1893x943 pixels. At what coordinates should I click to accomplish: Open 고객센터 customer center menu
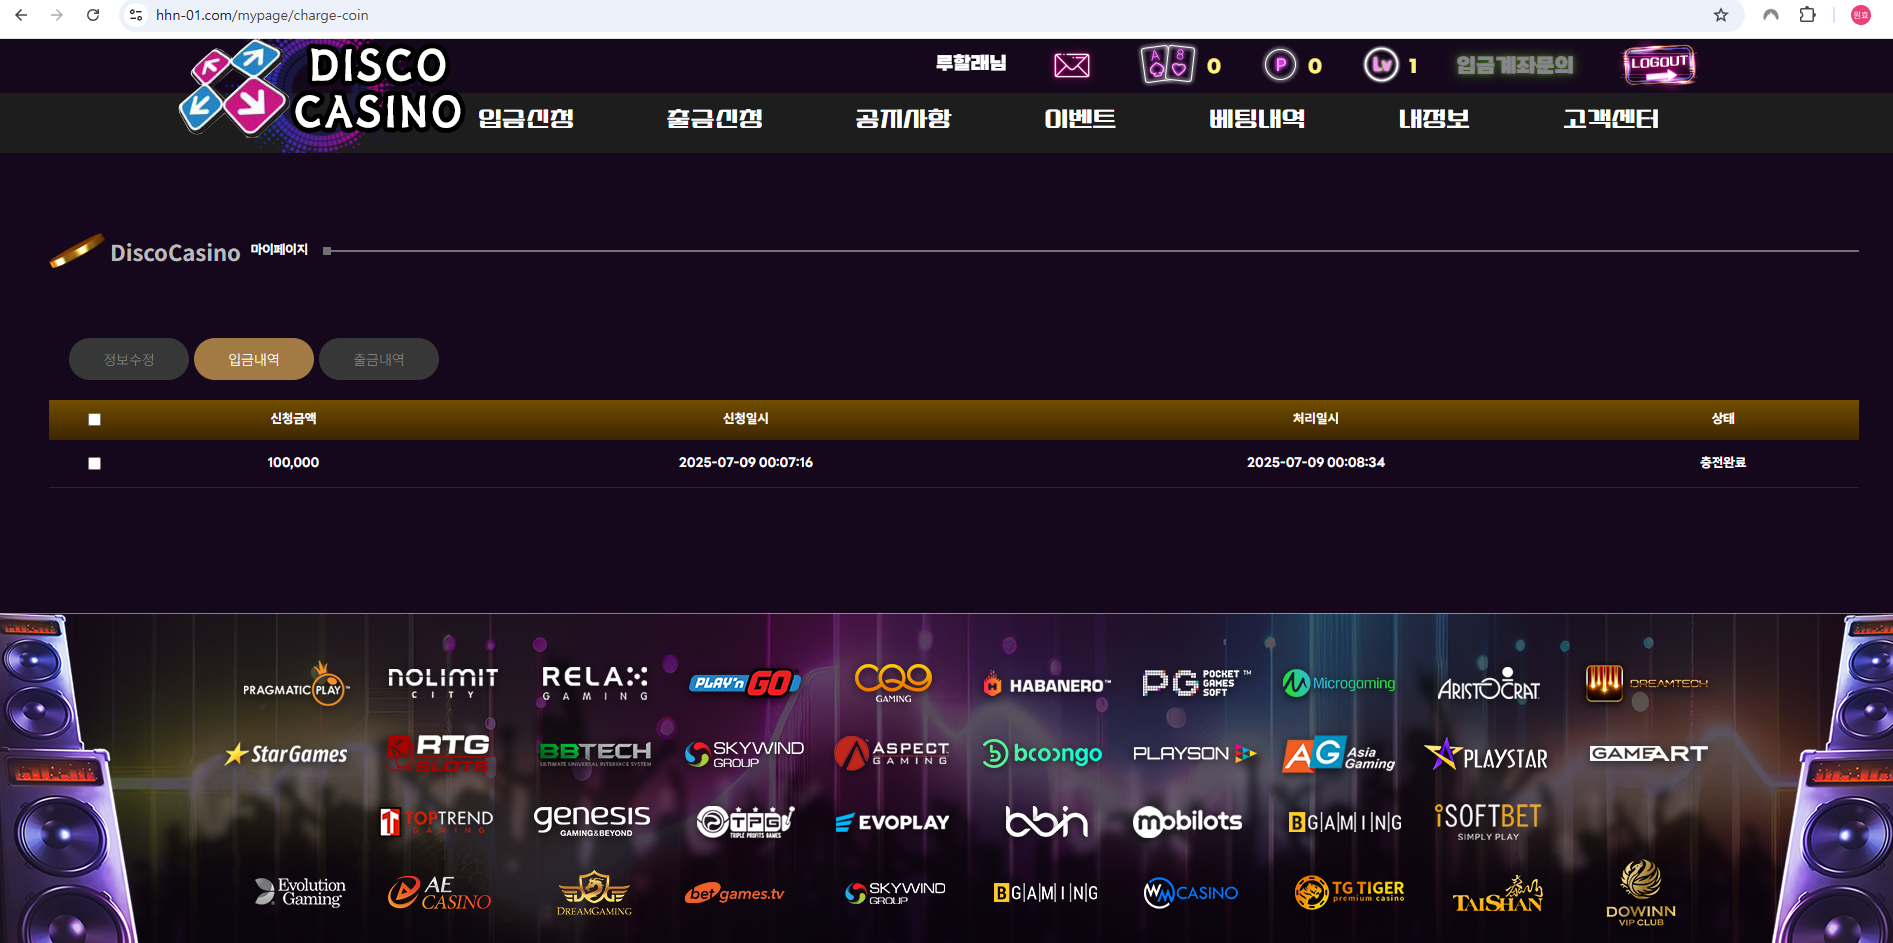(x=1610, y=118)
